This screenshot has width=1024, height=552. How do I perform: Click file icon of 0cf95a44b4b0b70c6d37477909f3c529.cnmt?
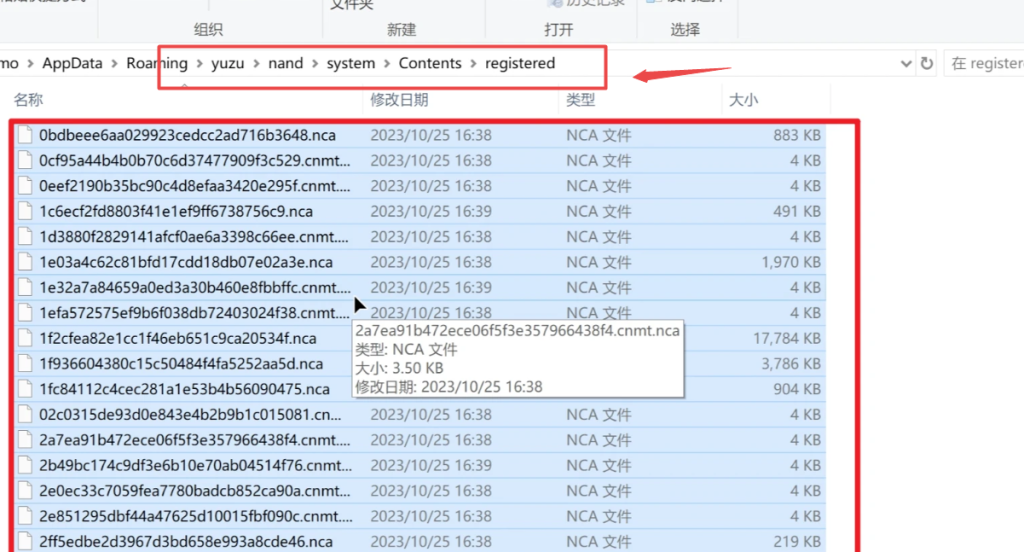[25, 160]
